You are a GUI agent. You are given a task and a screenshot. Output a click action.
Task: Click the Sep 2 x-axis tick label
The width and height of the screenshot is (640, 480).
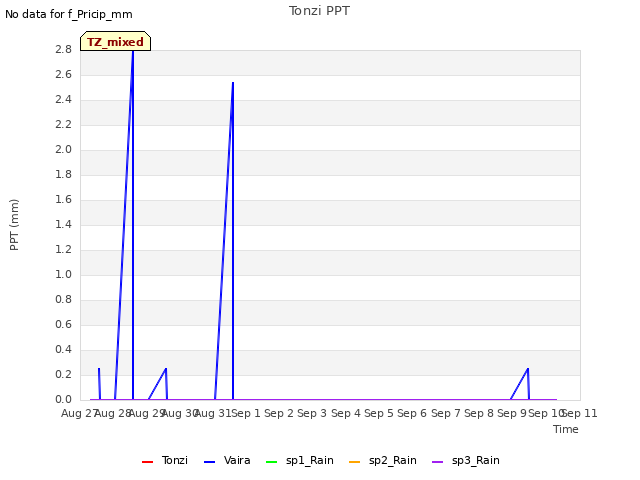coord(279,413)
